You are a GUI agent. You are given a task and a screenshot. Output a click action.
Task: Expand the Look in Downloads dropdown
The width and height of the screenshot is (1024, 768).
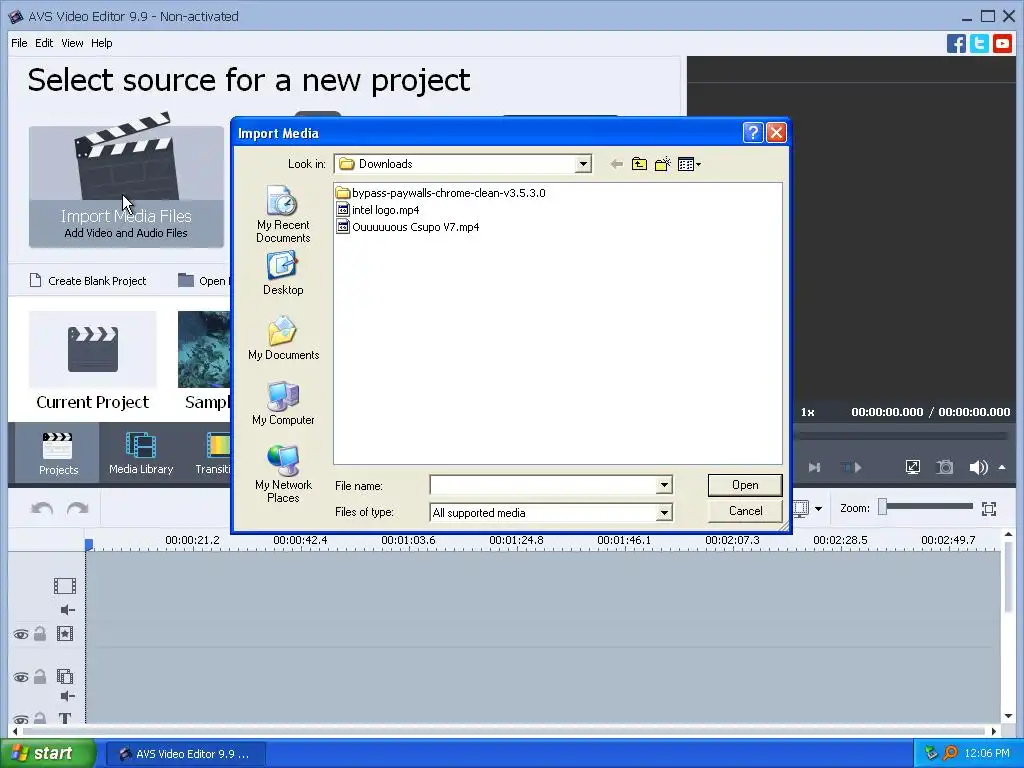583,164
